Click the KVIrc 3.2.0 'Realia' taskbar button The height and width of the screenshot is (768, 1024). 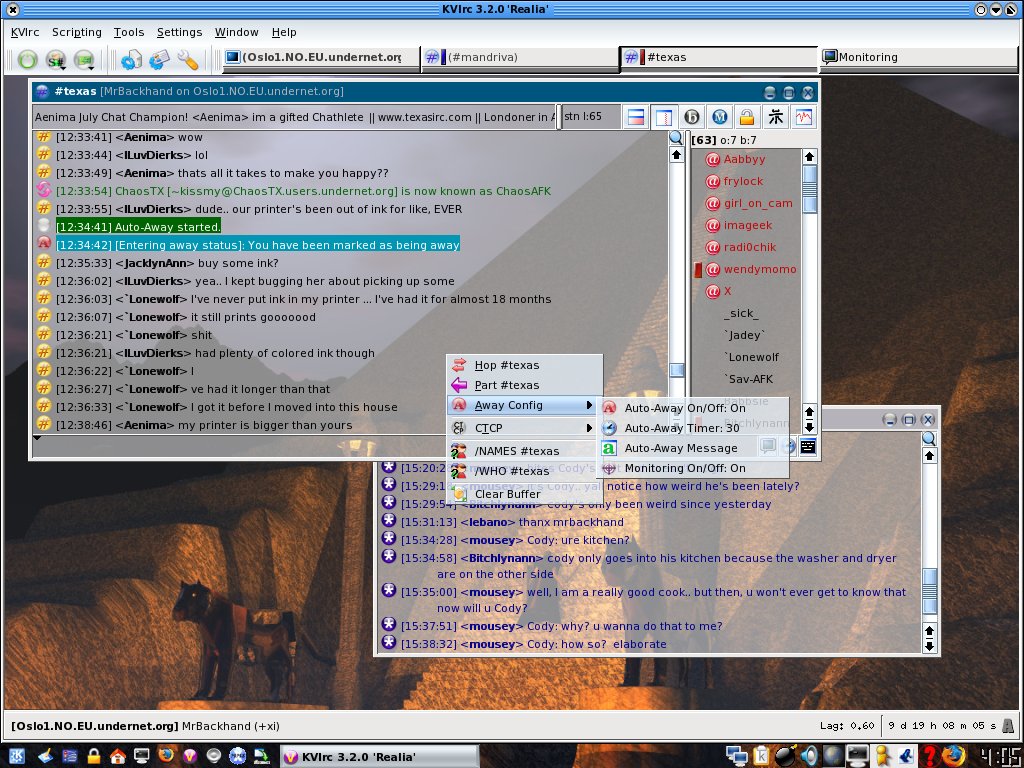[x=379, y=757]
